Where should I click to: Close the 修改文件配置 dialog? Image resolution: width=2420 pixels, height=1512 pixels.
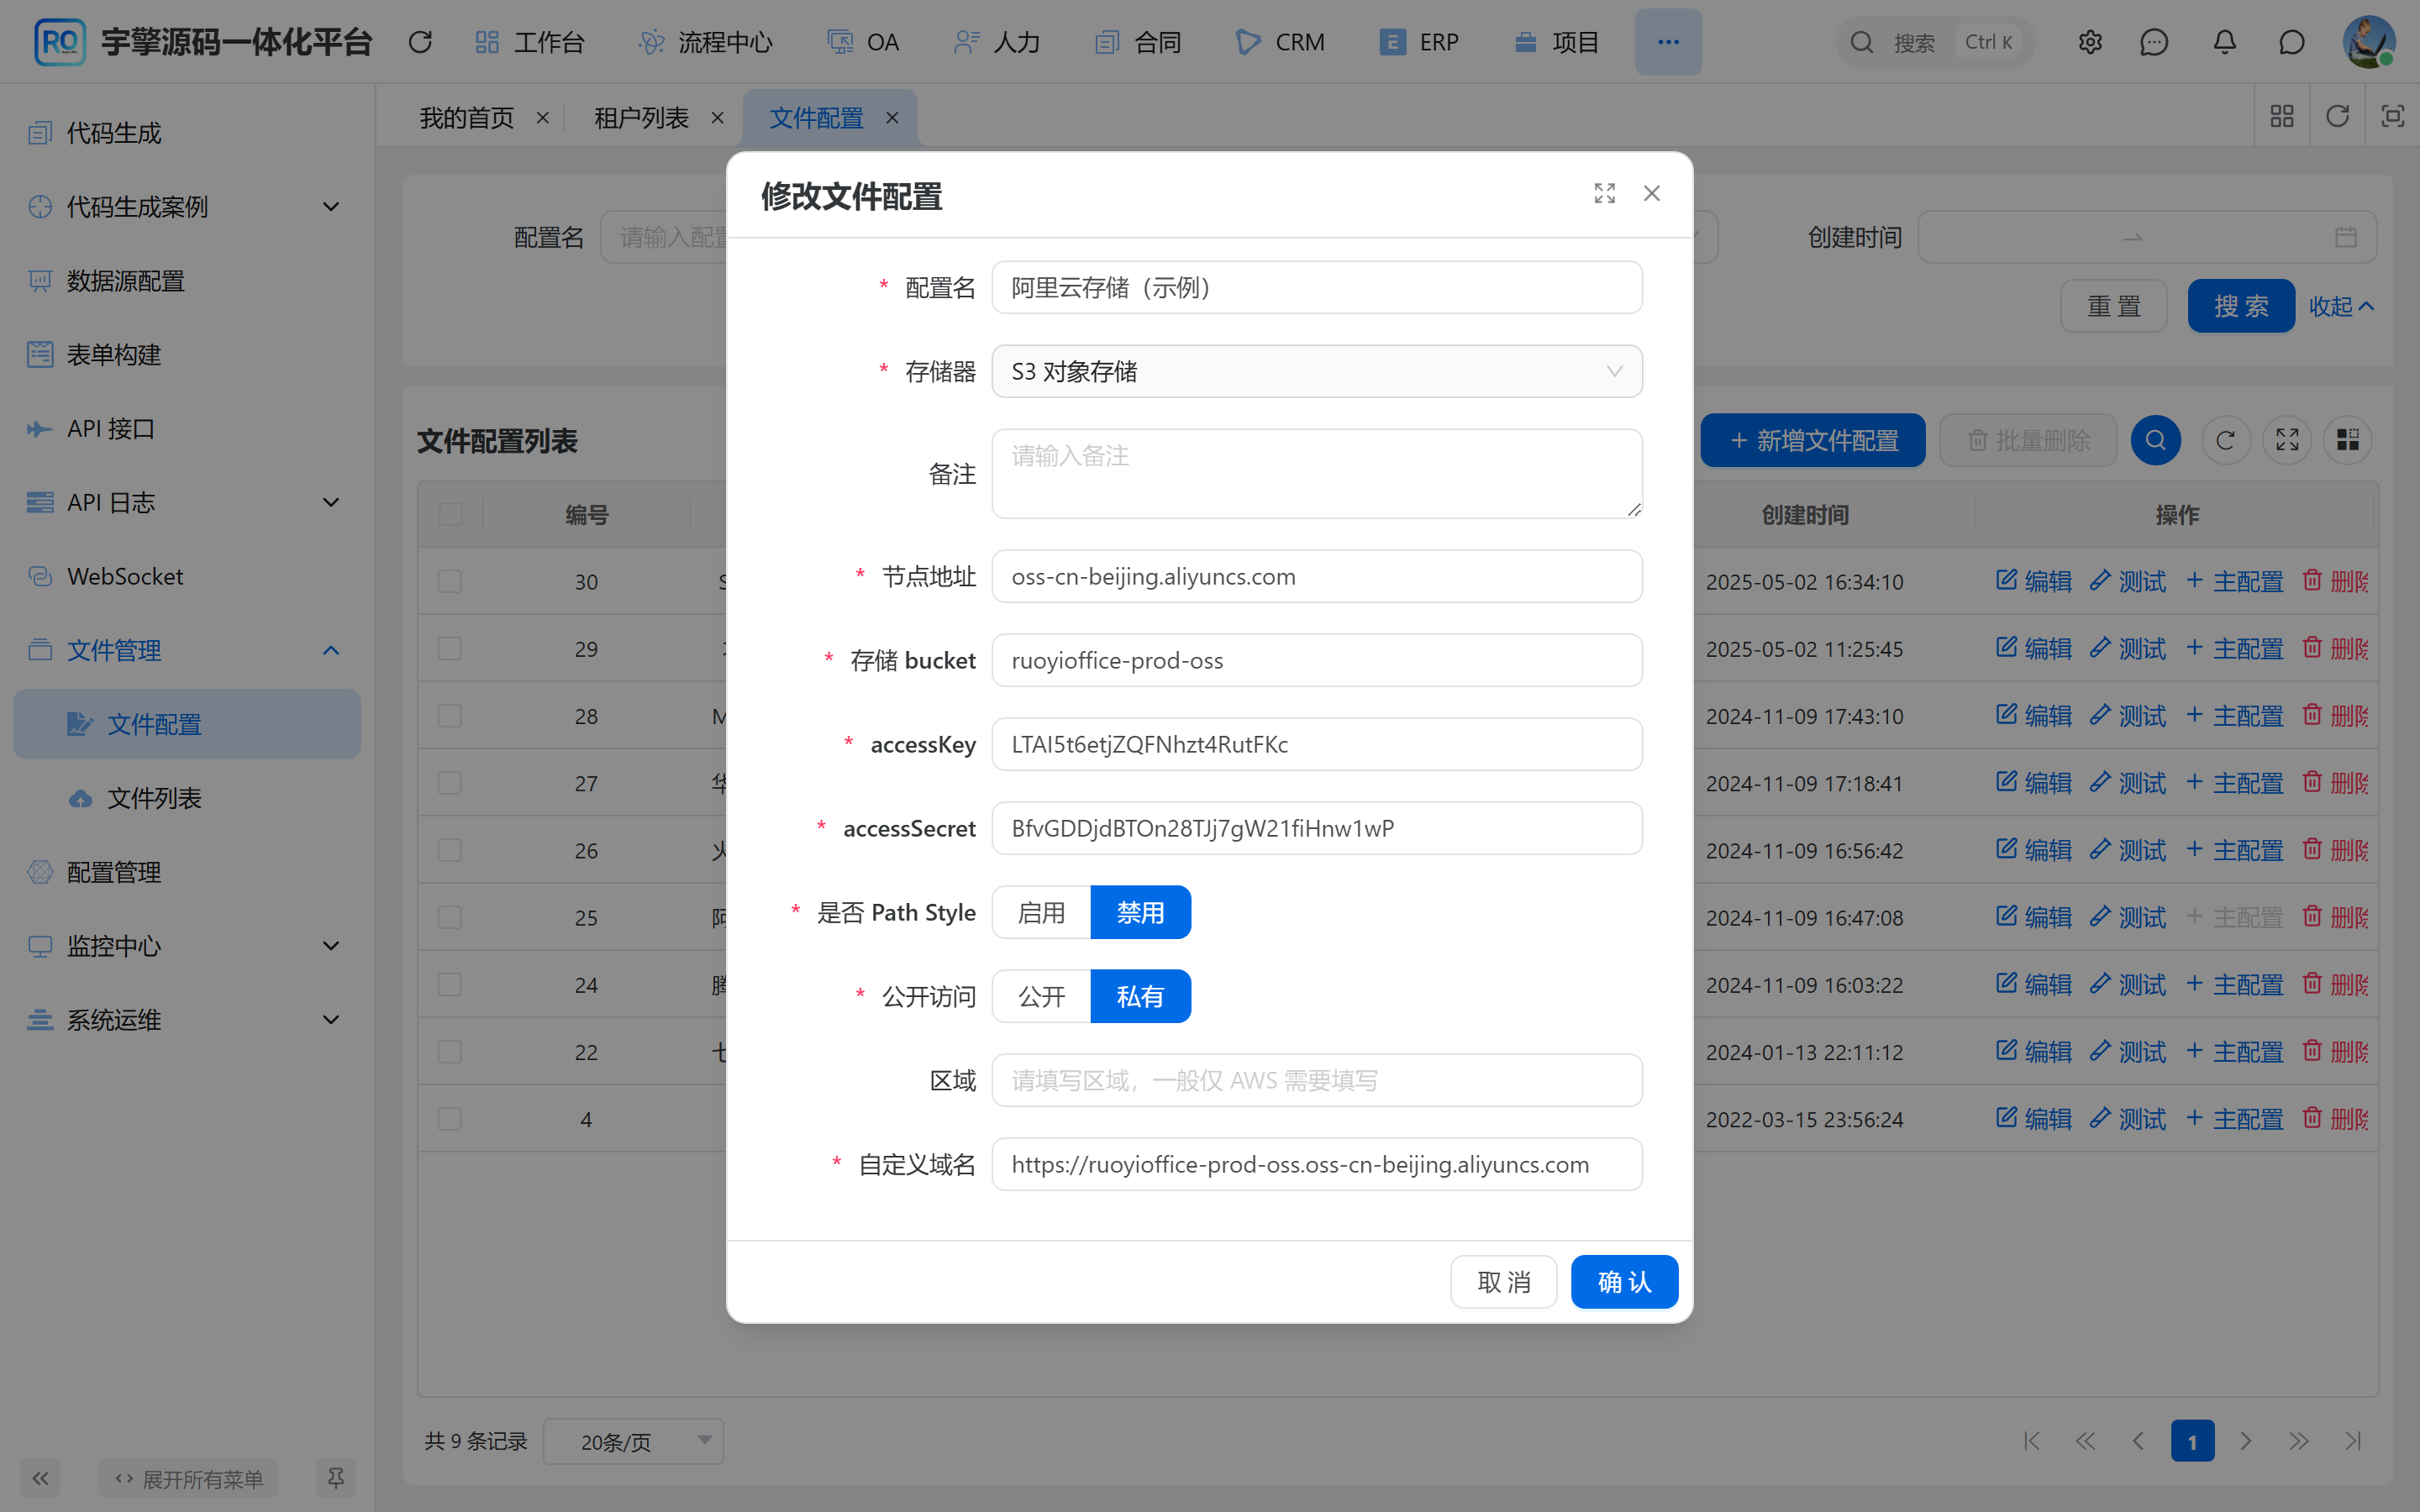coord(1652,193)
